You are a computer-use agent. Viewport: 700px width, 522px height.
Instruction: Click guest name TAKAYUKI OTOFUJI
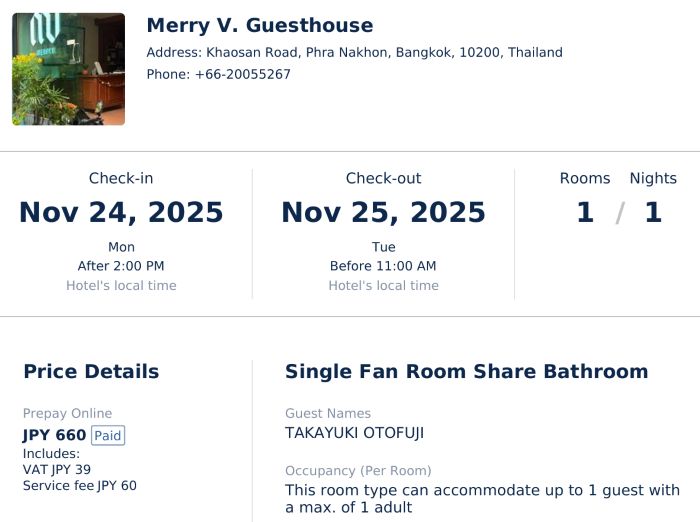(x=354, y=433)
